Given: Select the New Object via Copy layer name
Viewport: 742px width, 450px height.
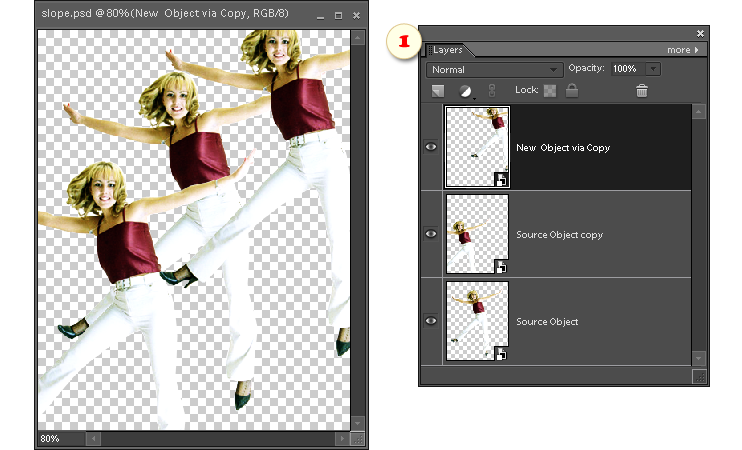Looking at the screenshot, I should tap(563, 148).
